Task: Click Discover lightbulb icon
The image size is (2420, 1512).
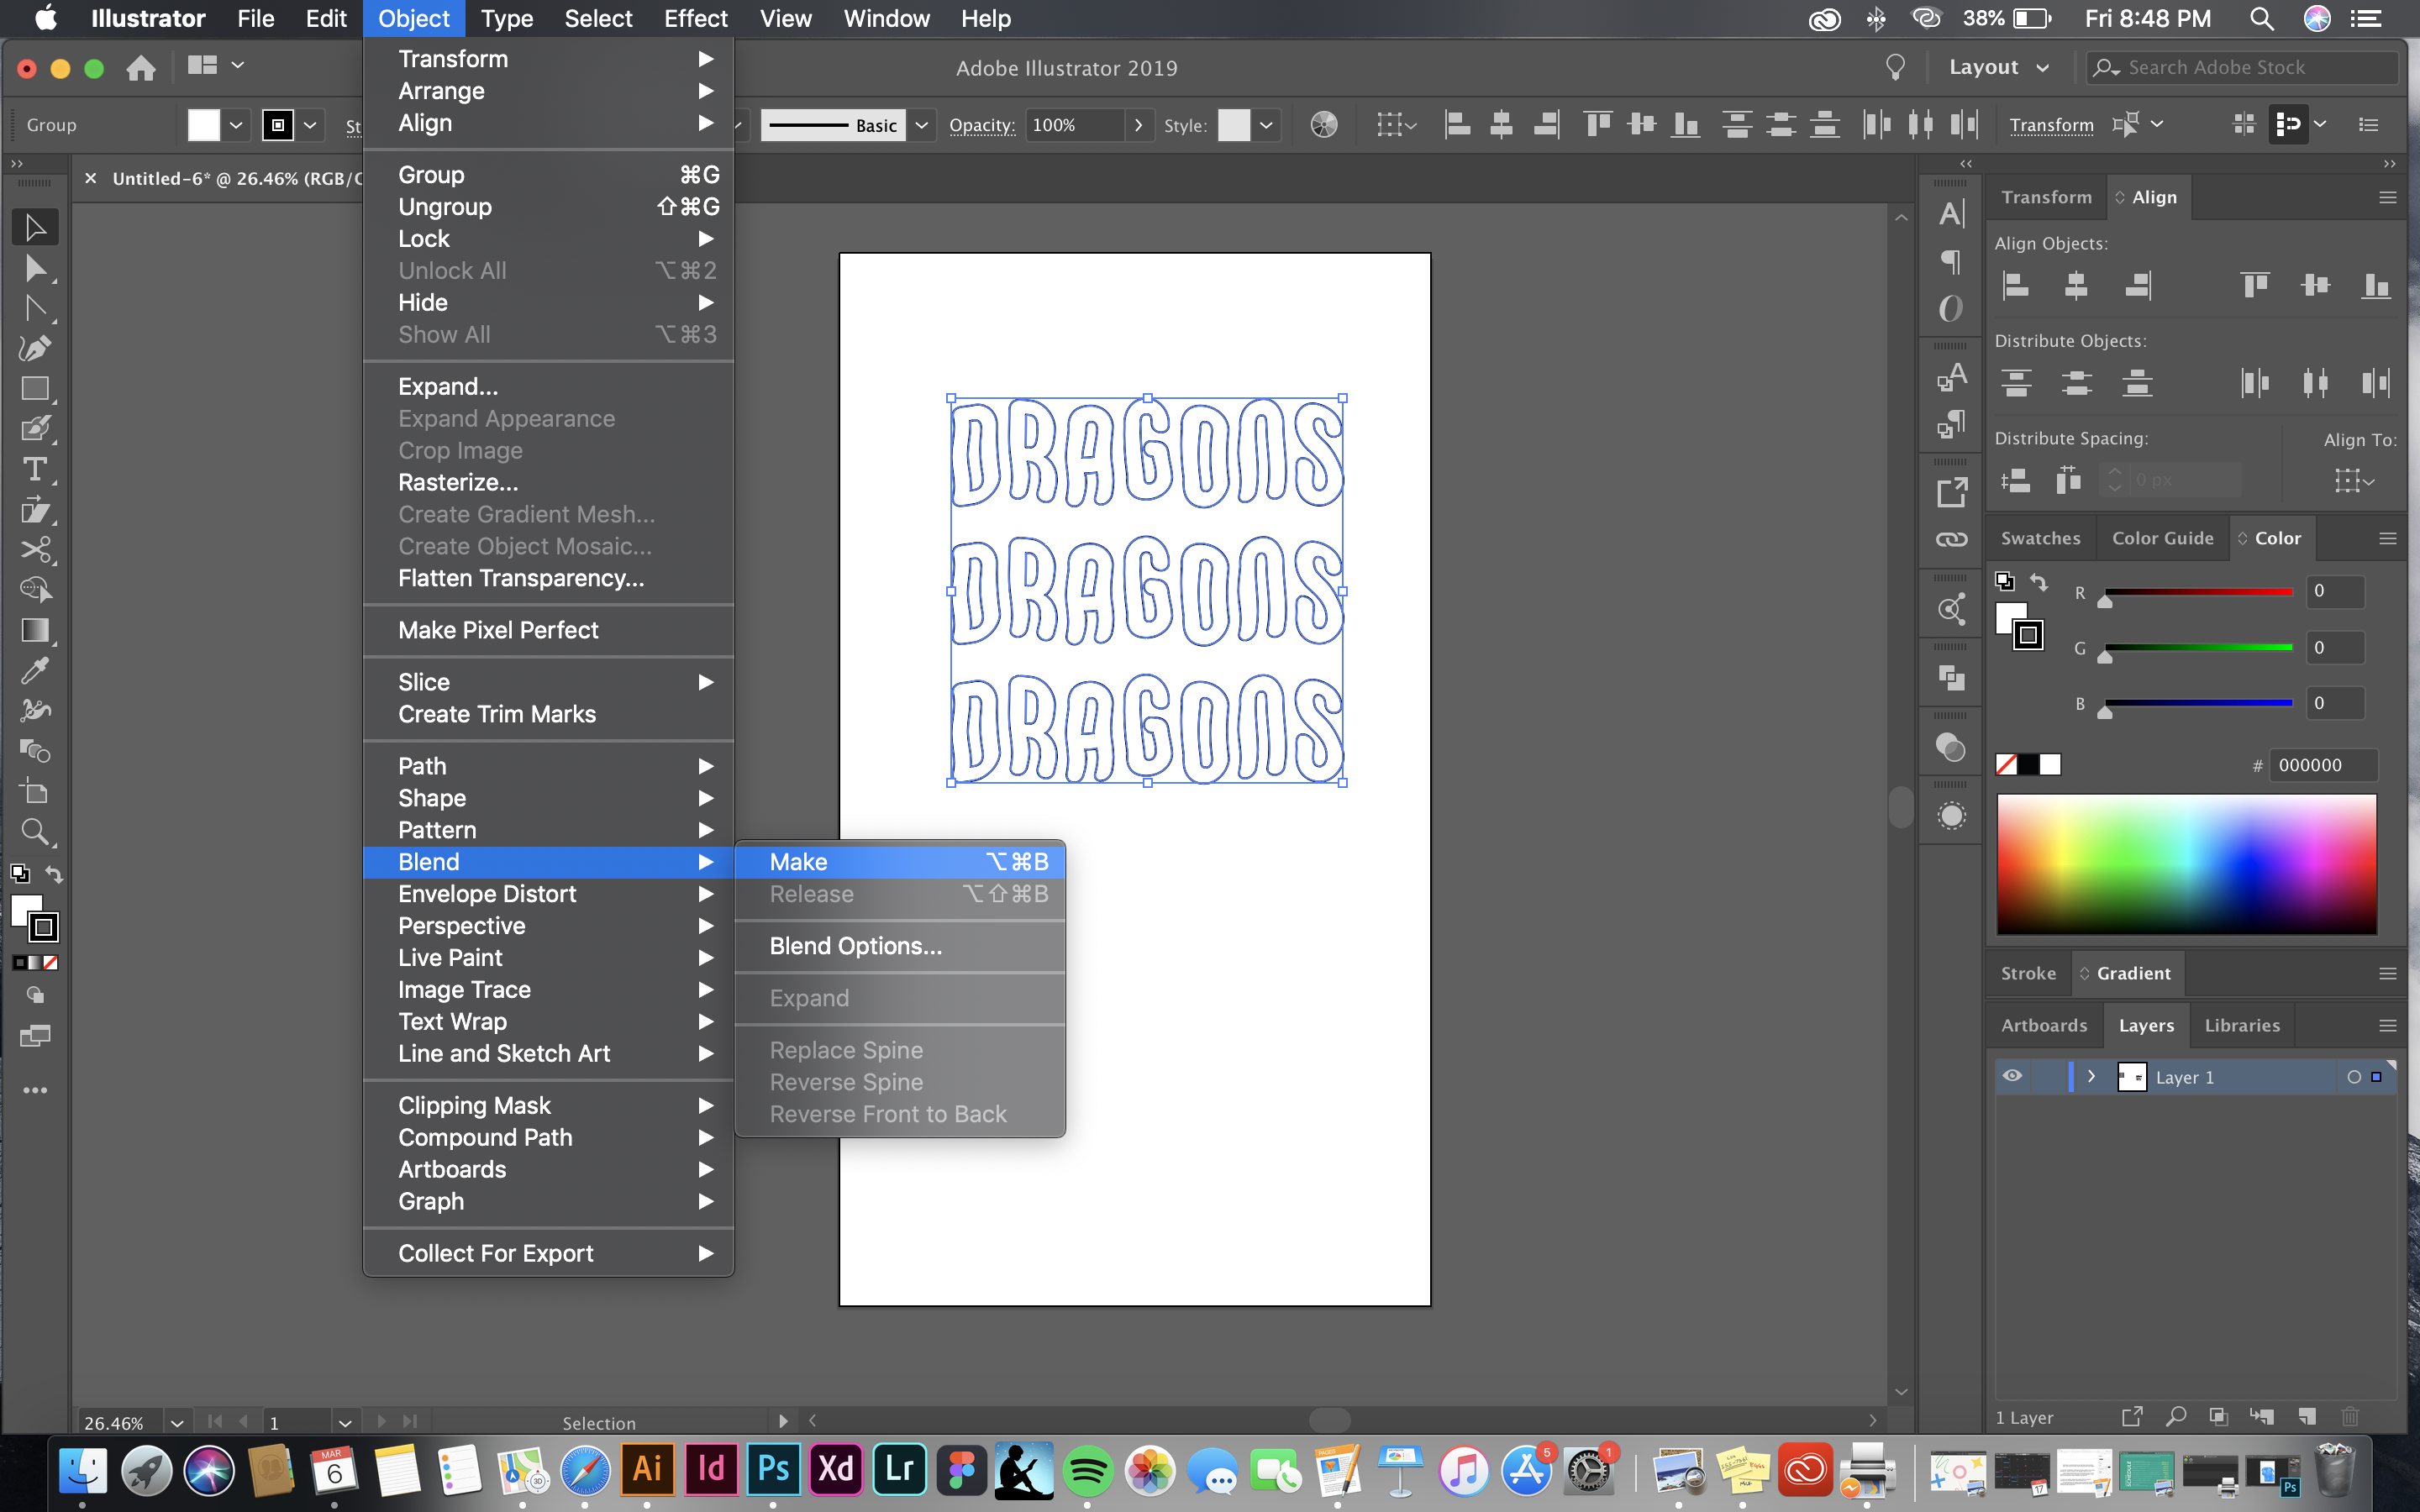Action: pos(1895,67)
